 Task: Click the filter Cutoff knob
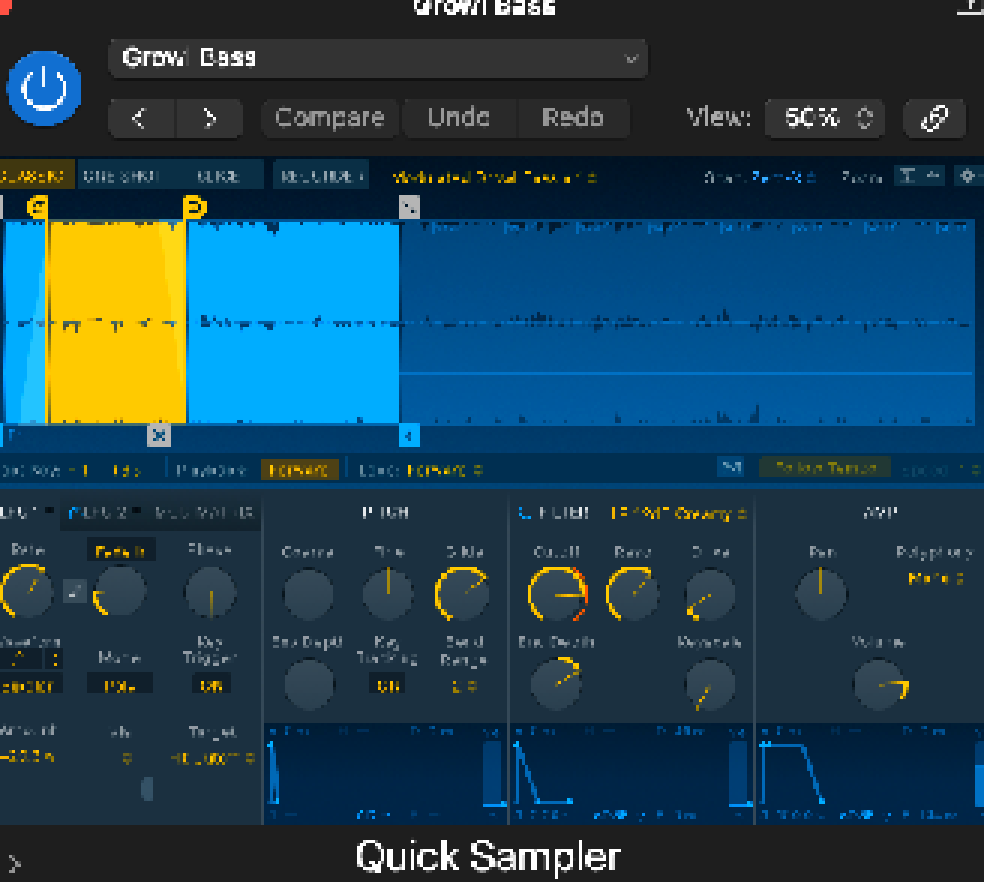[x=557, y=593]
